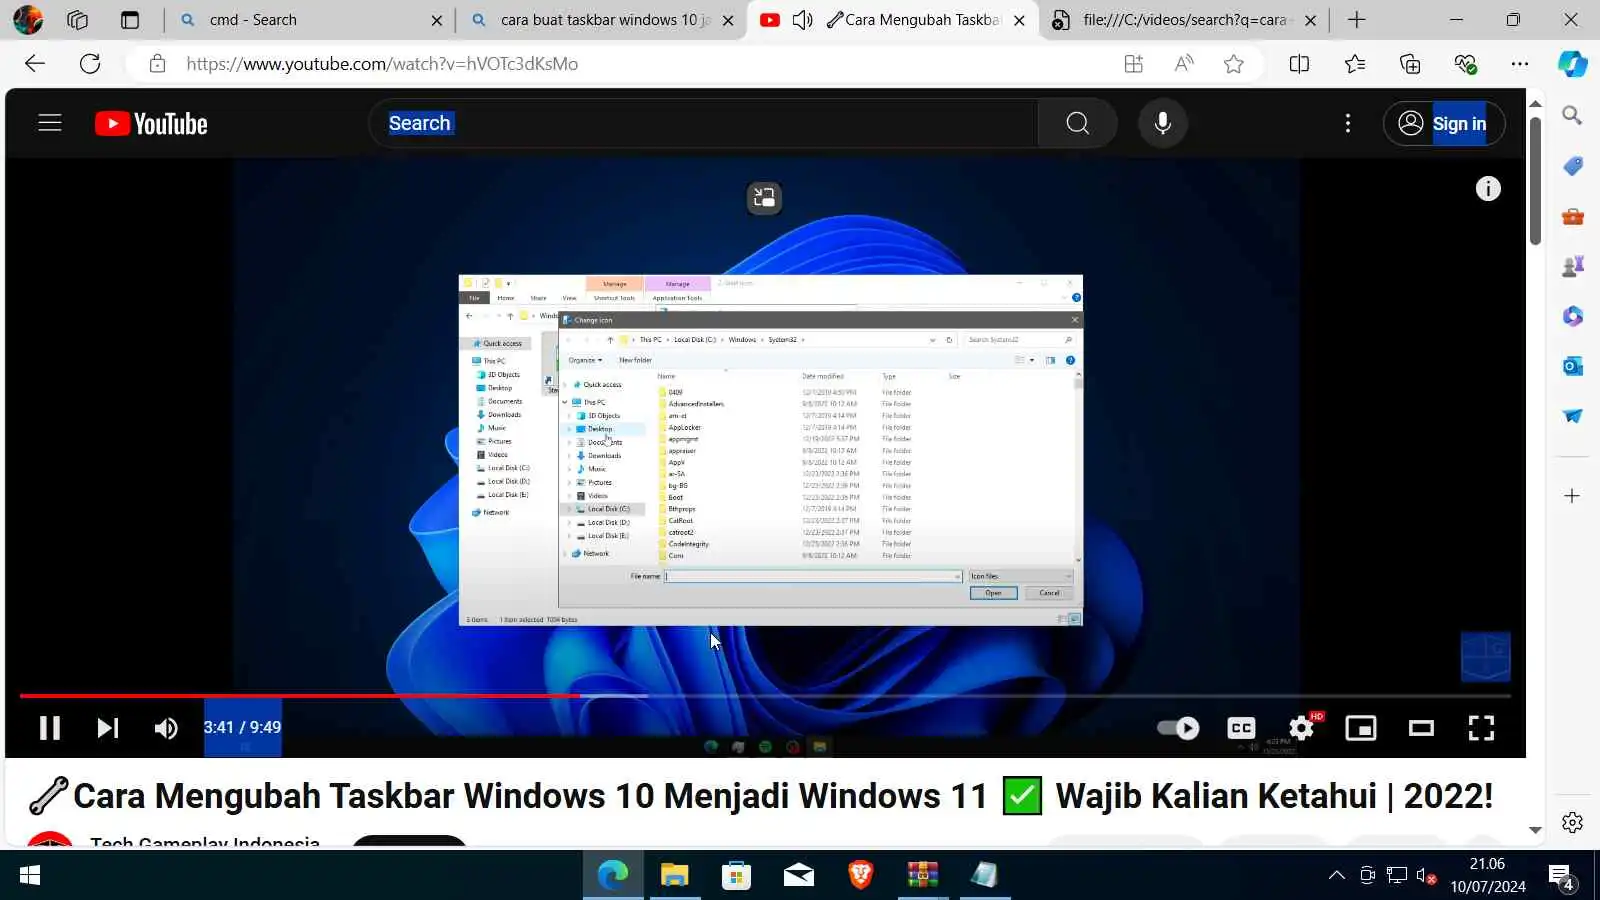Open video player settings gear
The width and height of the screenshot is (1600, 900).
(1301, 728)
